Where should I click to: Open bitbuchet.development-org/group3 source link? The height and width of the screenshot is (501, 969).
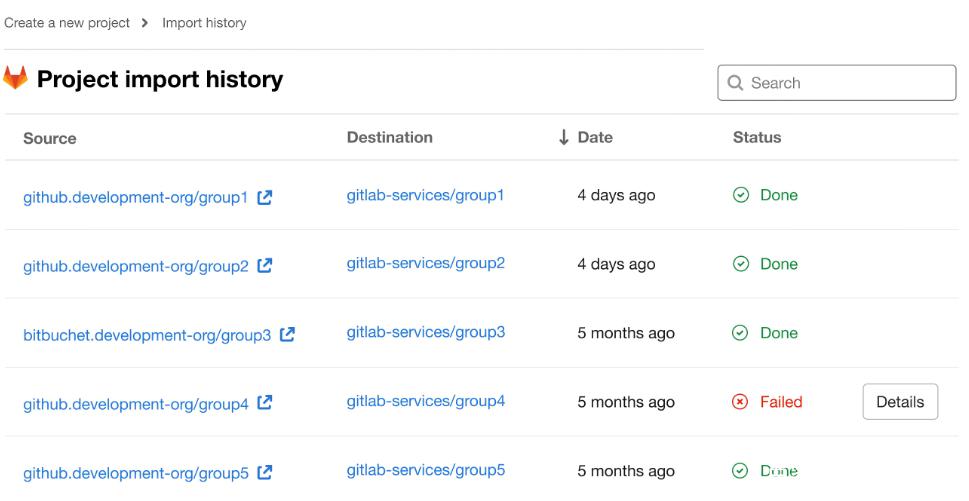(x=147, y=335)
